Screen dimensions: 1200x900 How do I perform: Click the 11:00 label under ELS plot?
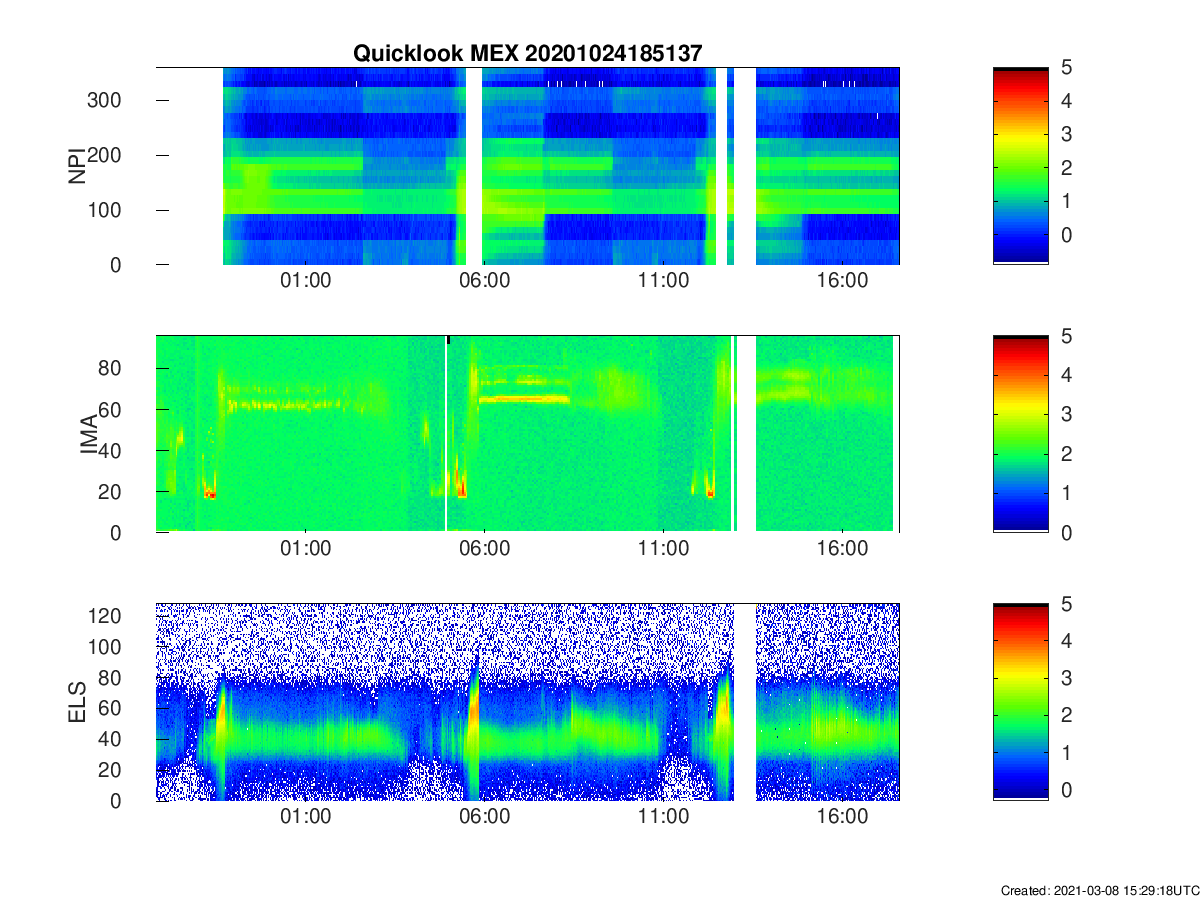click(x=663, y=818)
